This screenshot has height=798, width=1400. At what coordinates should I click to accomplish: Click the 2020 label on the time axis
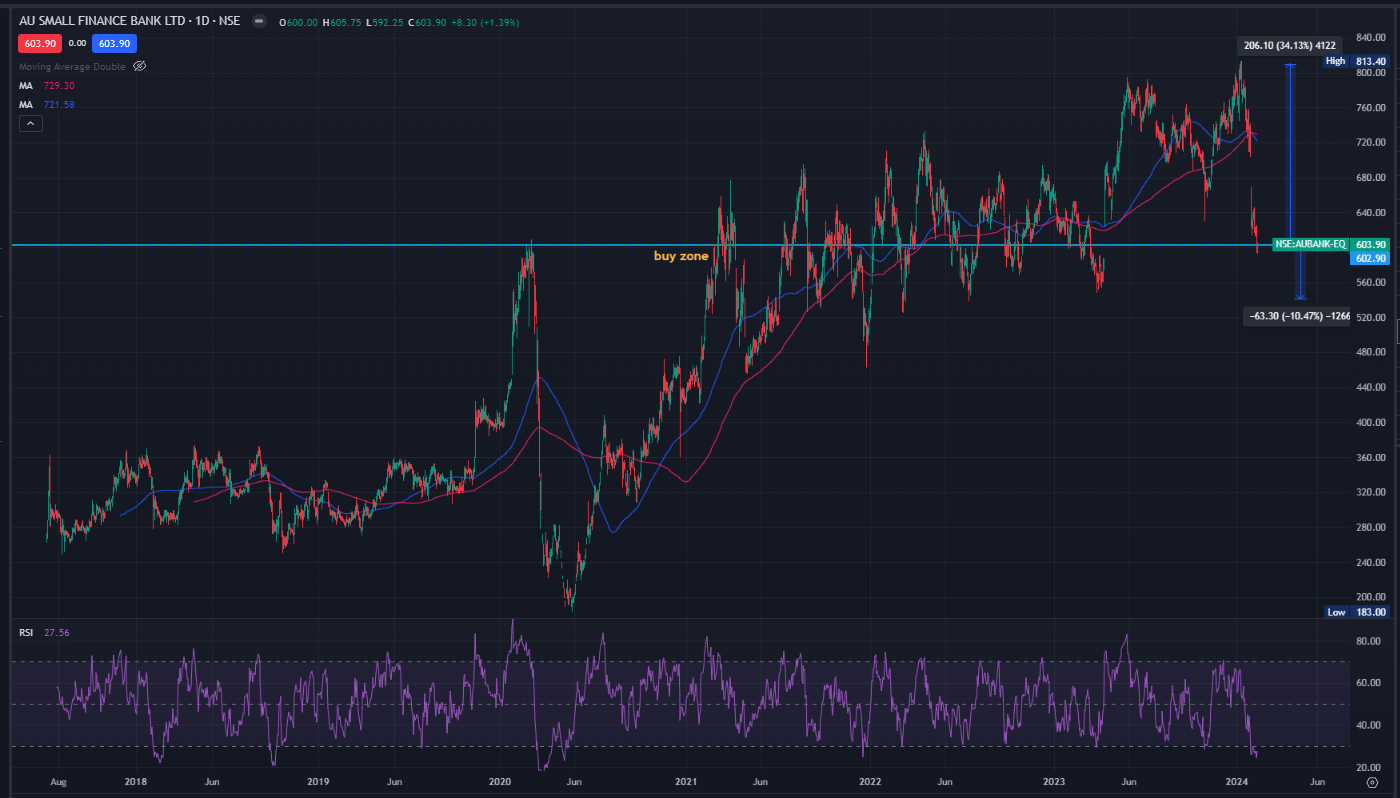pos(500,781)
